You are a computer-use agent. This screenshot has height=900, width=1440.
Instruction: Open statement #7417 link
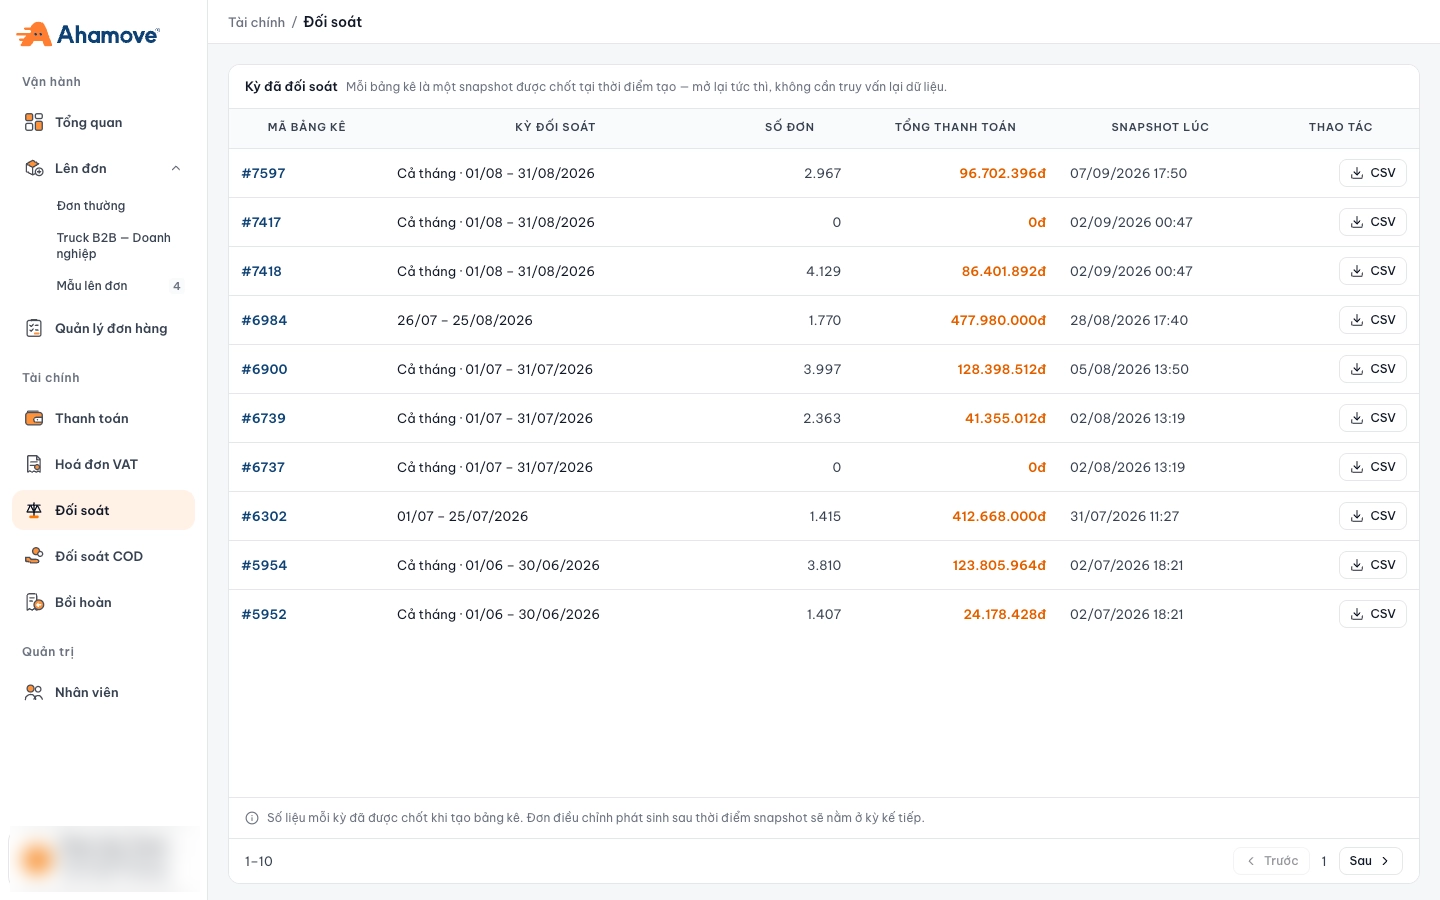(x=261, y=222)
